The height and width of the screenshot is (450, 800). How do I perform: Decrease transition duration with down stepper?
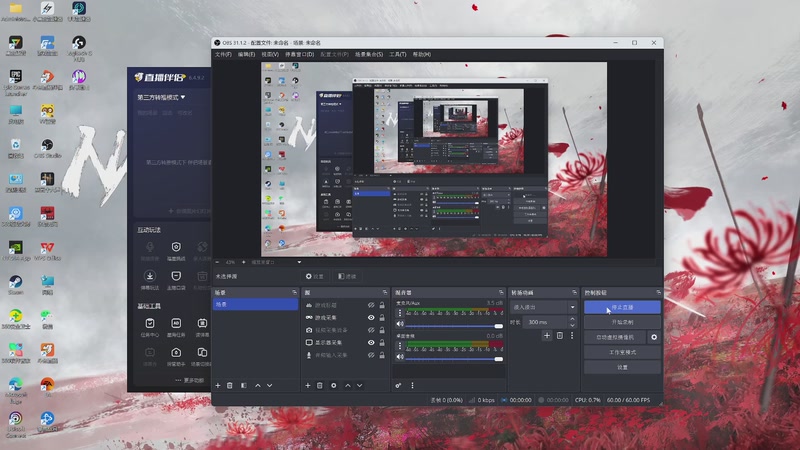[x=572, y=325]
